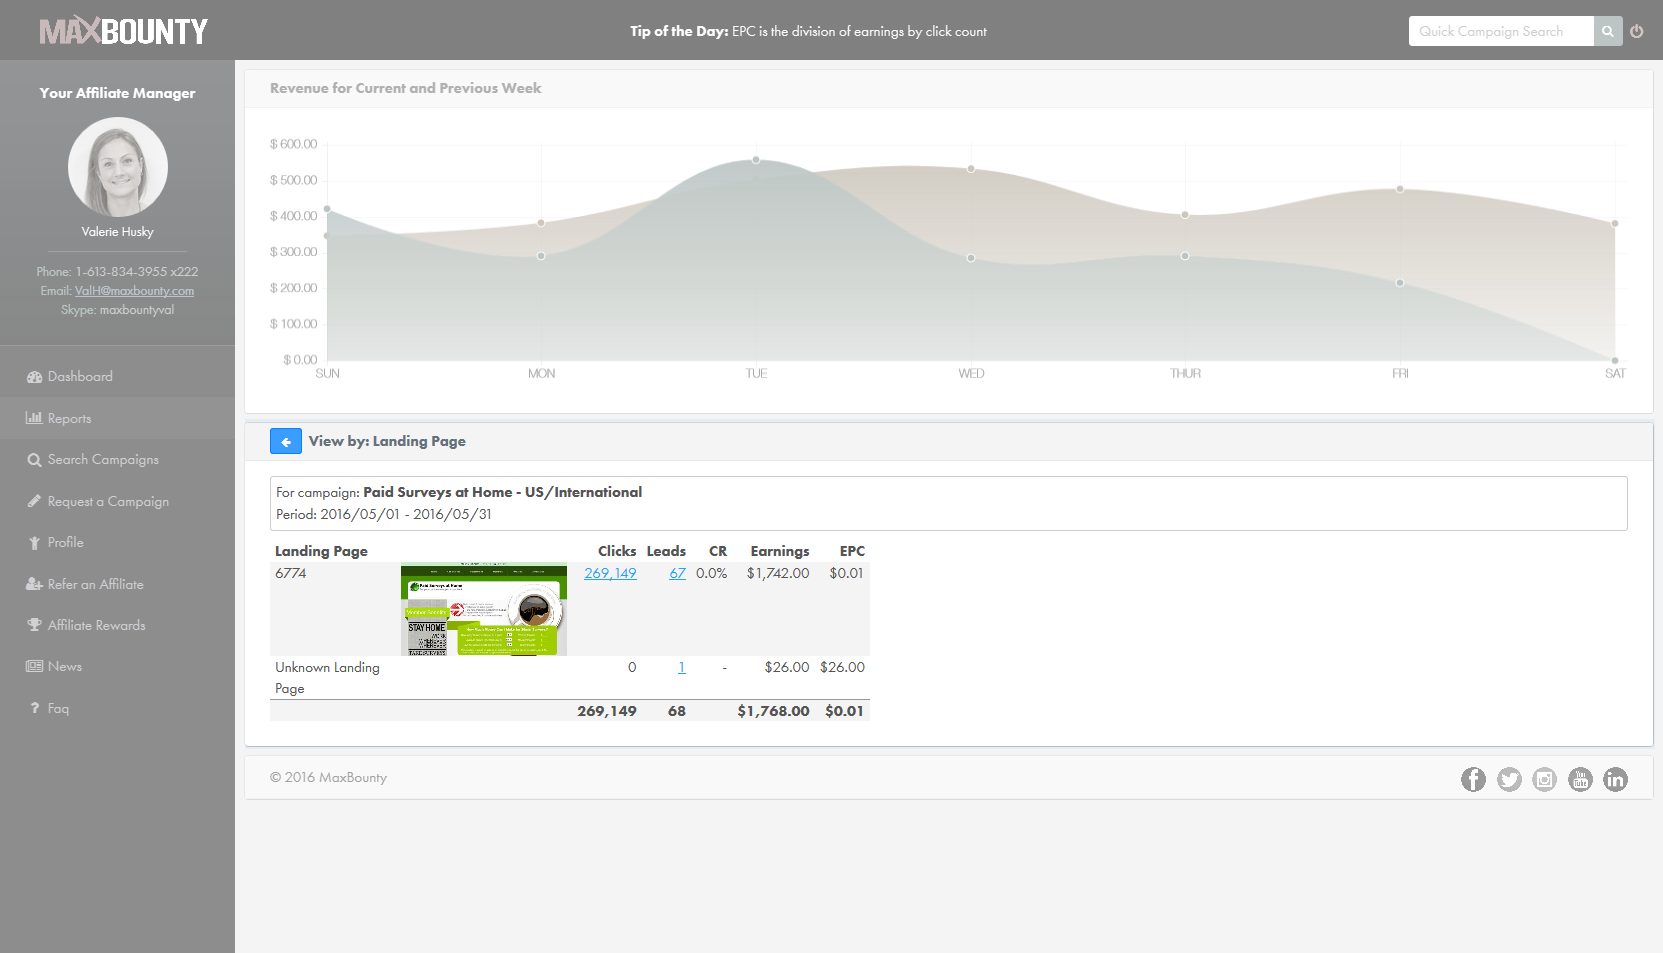Click the Earnings column header
Image resolution: width=1663 pixels, height=953 pixels.
(x=780, y=551)
